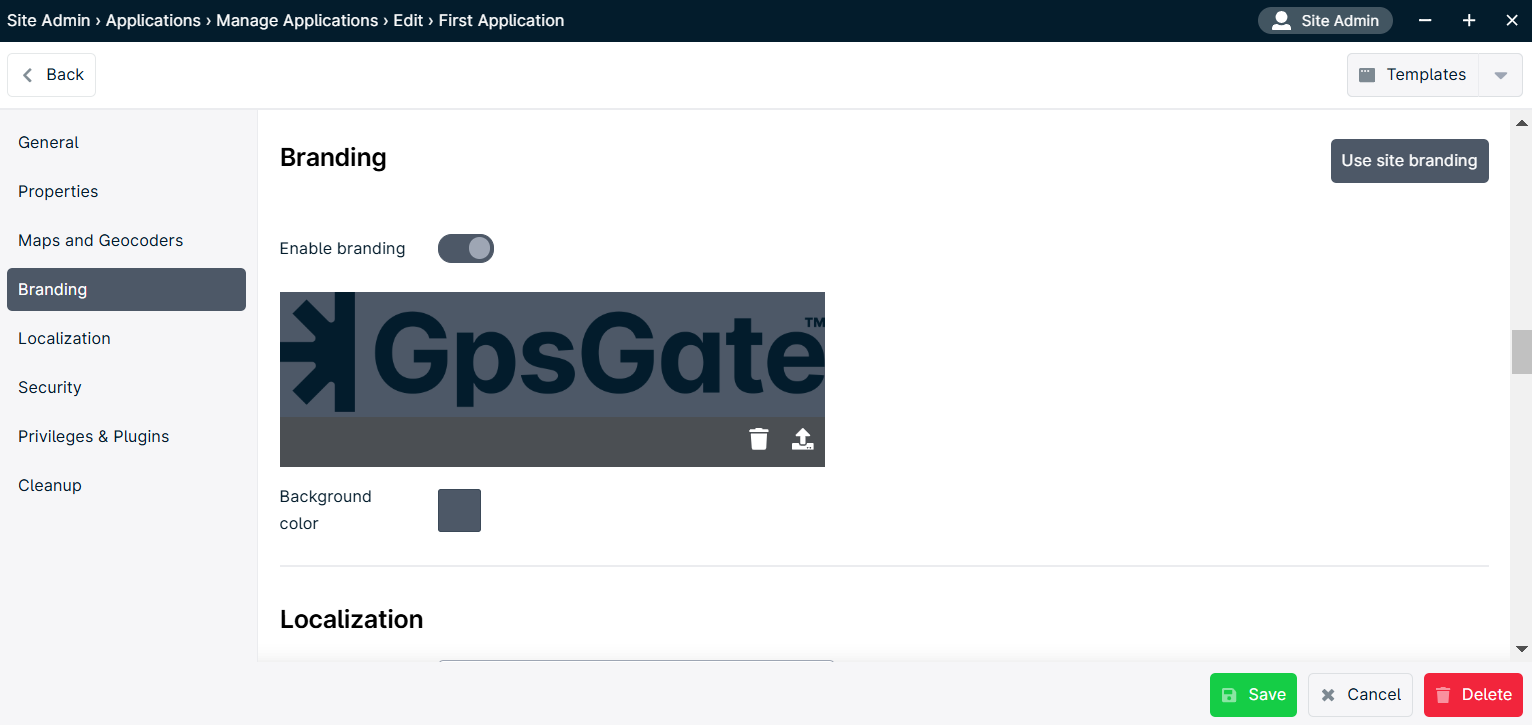Click Site Admin breadcrumb link

tap(48, 20)
